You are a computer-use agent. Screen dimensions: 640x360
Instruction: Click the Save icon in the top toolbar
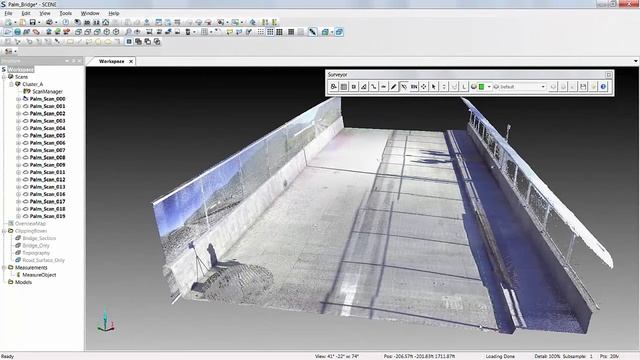click(32, 22)
